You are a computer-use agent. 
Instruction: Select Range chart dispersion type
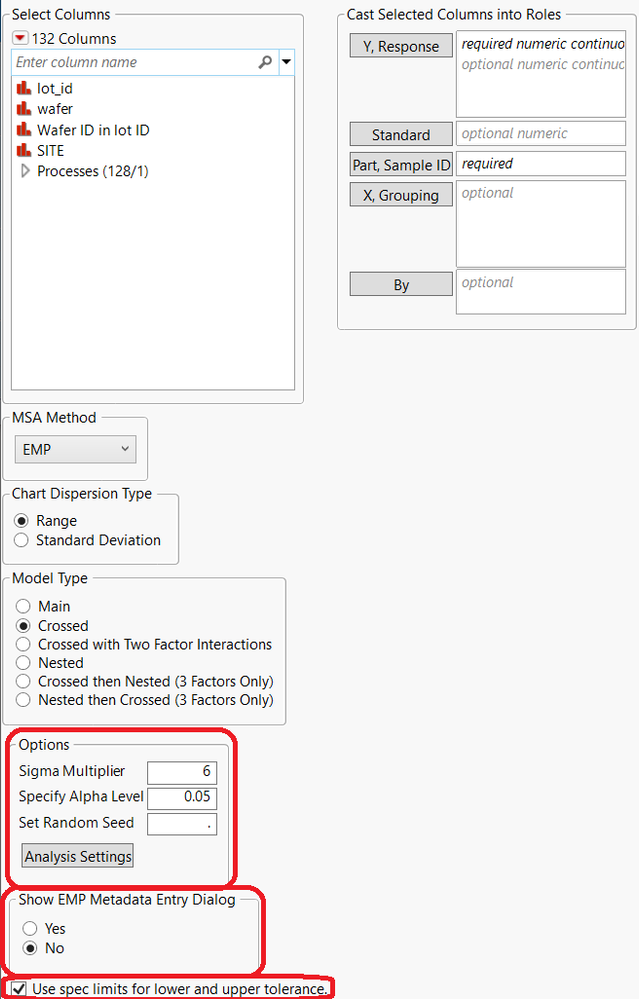(22, 521)
